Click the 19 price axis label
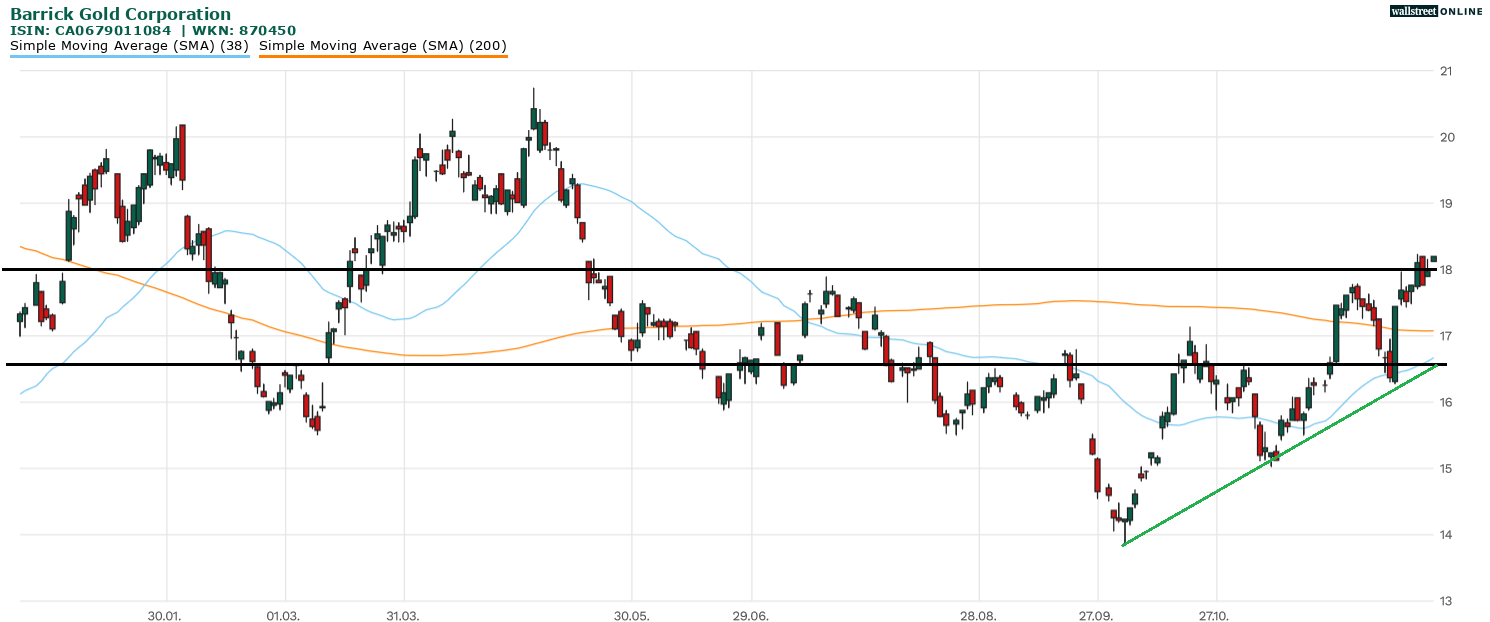The image size is (1490, 622). pyautogui.click(x=1446, y=203)
